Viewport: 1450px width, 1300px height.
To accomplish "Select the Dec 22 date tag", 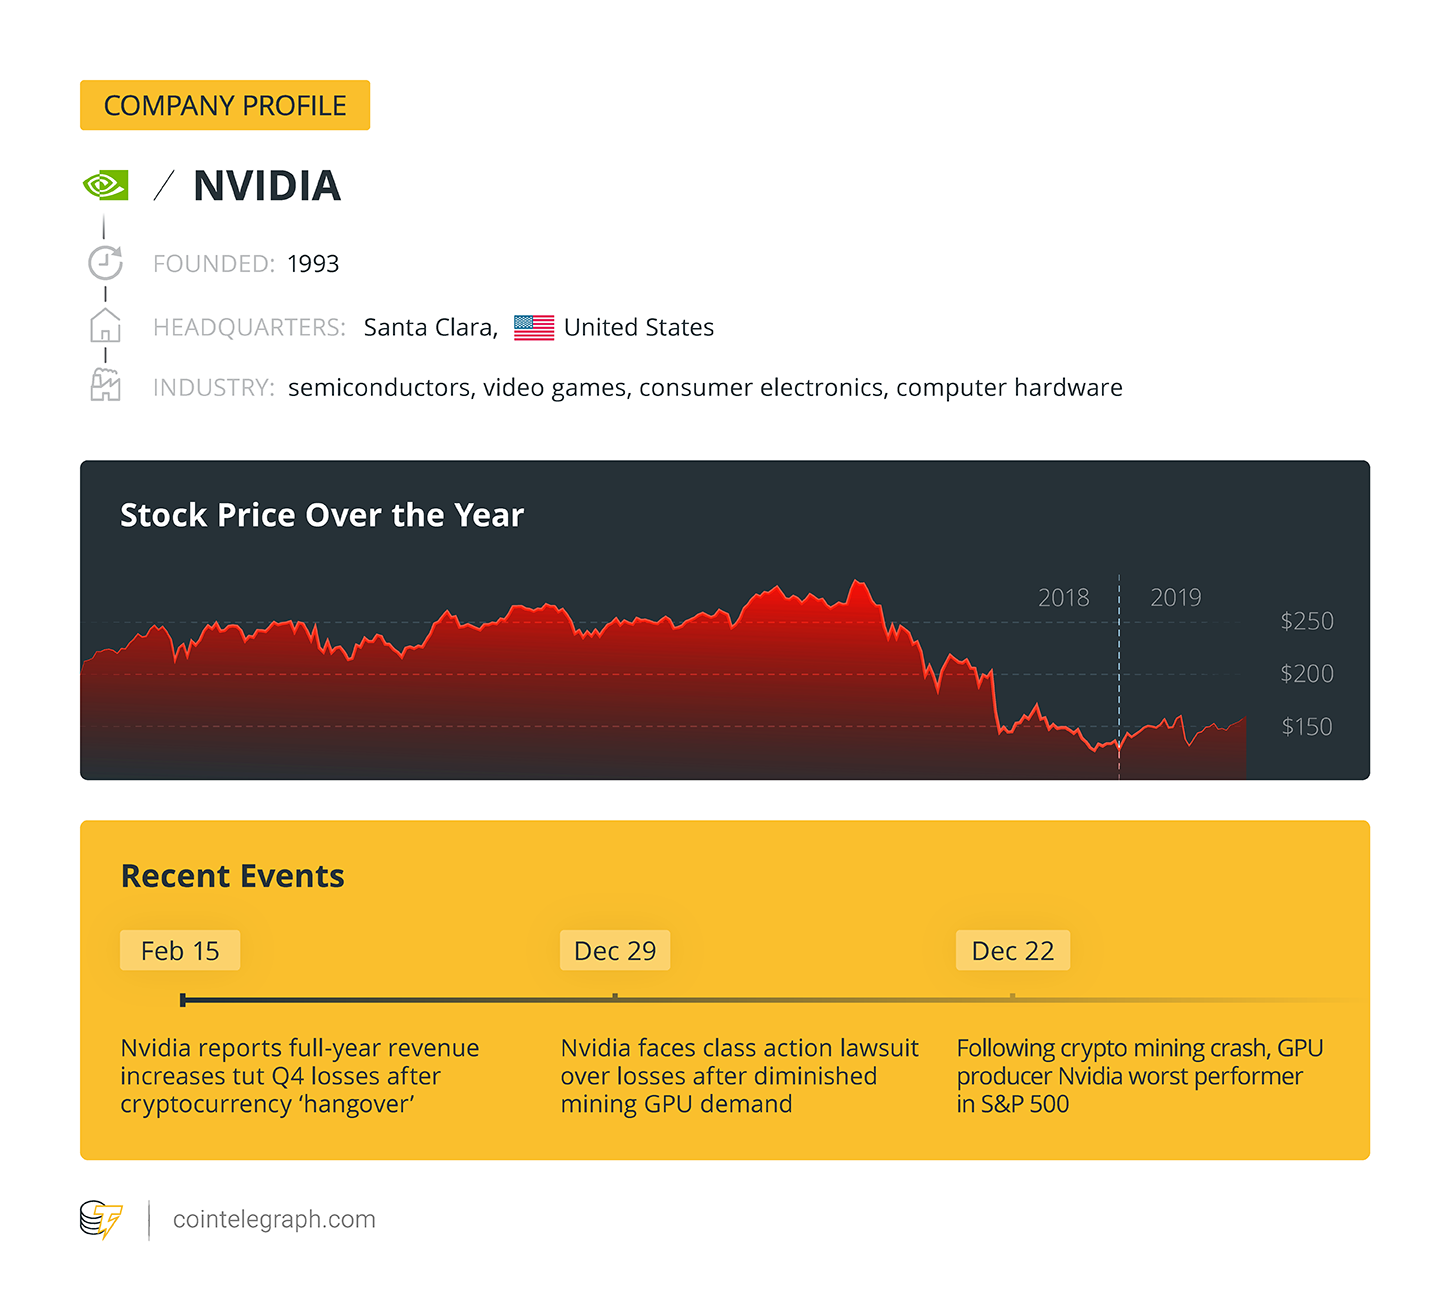I will click(x=1013, y=950).
